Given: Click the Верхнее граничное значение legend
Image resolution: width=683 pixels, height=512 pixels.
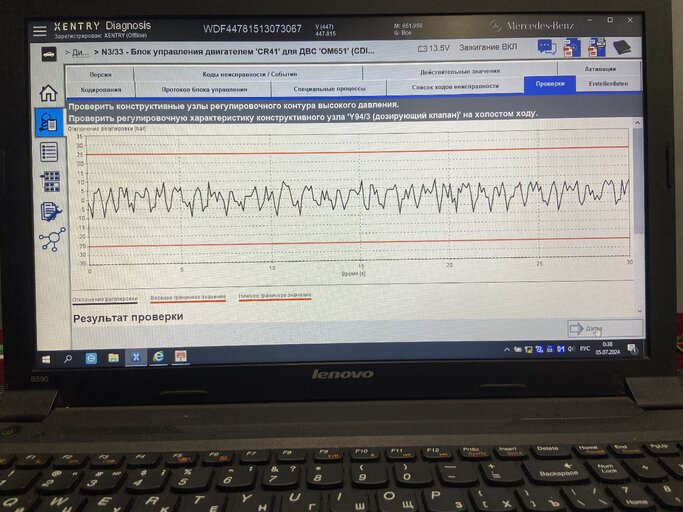Looking at the screenshot, I should 188,298.
